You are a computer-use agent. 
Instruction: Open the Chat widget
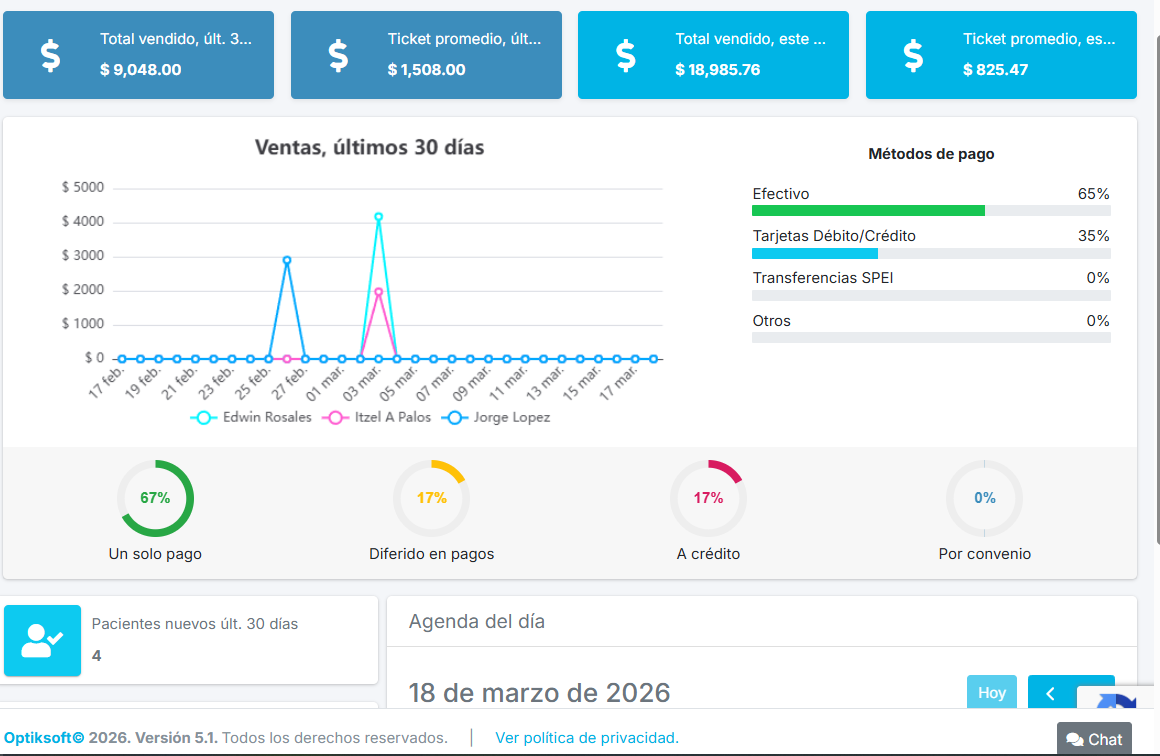pyautogui.click(x=1094, y=739)
